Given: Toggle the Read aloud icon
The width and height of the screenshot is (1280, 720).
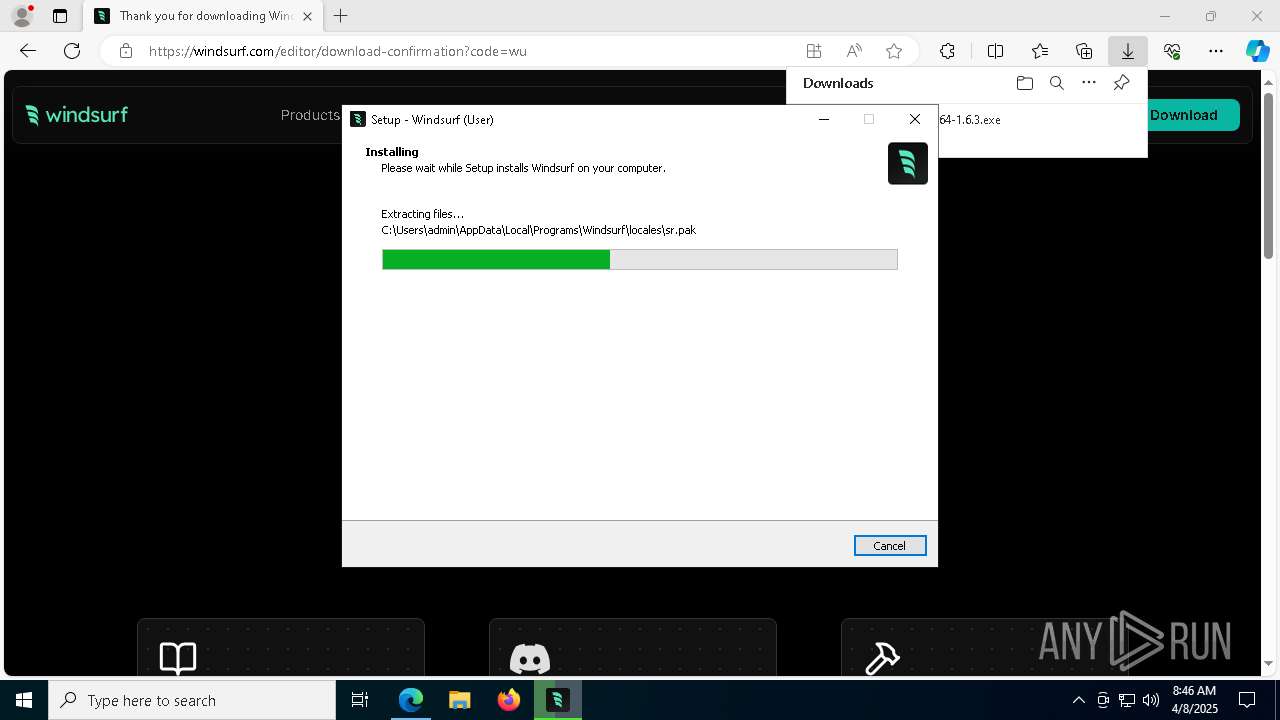Looking at the screenshot, I should (854, 51).
